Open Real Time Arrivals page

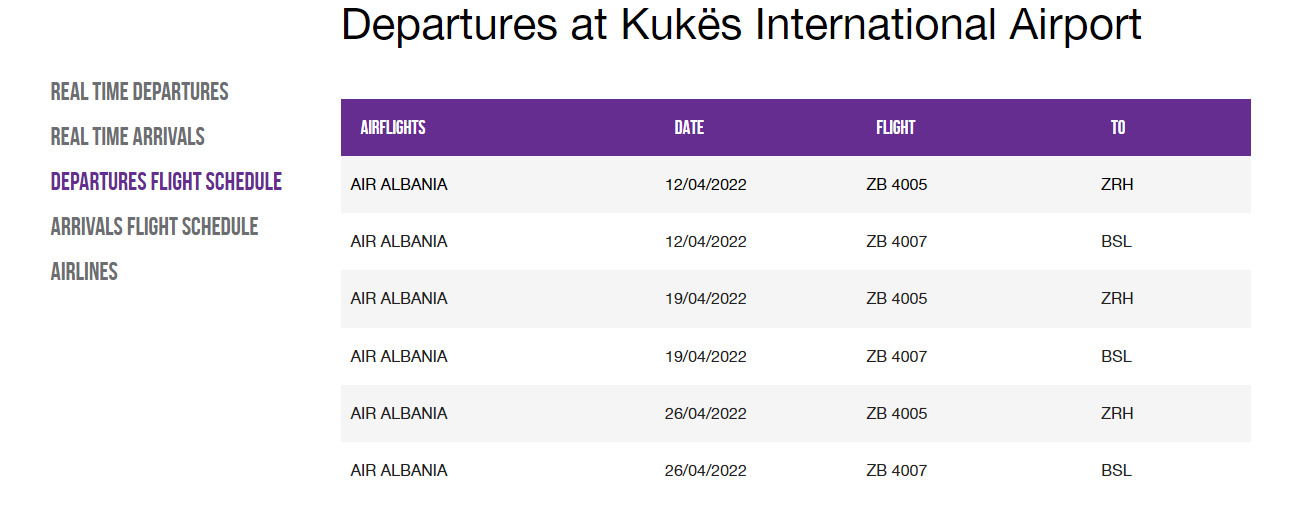coord(127,137)
